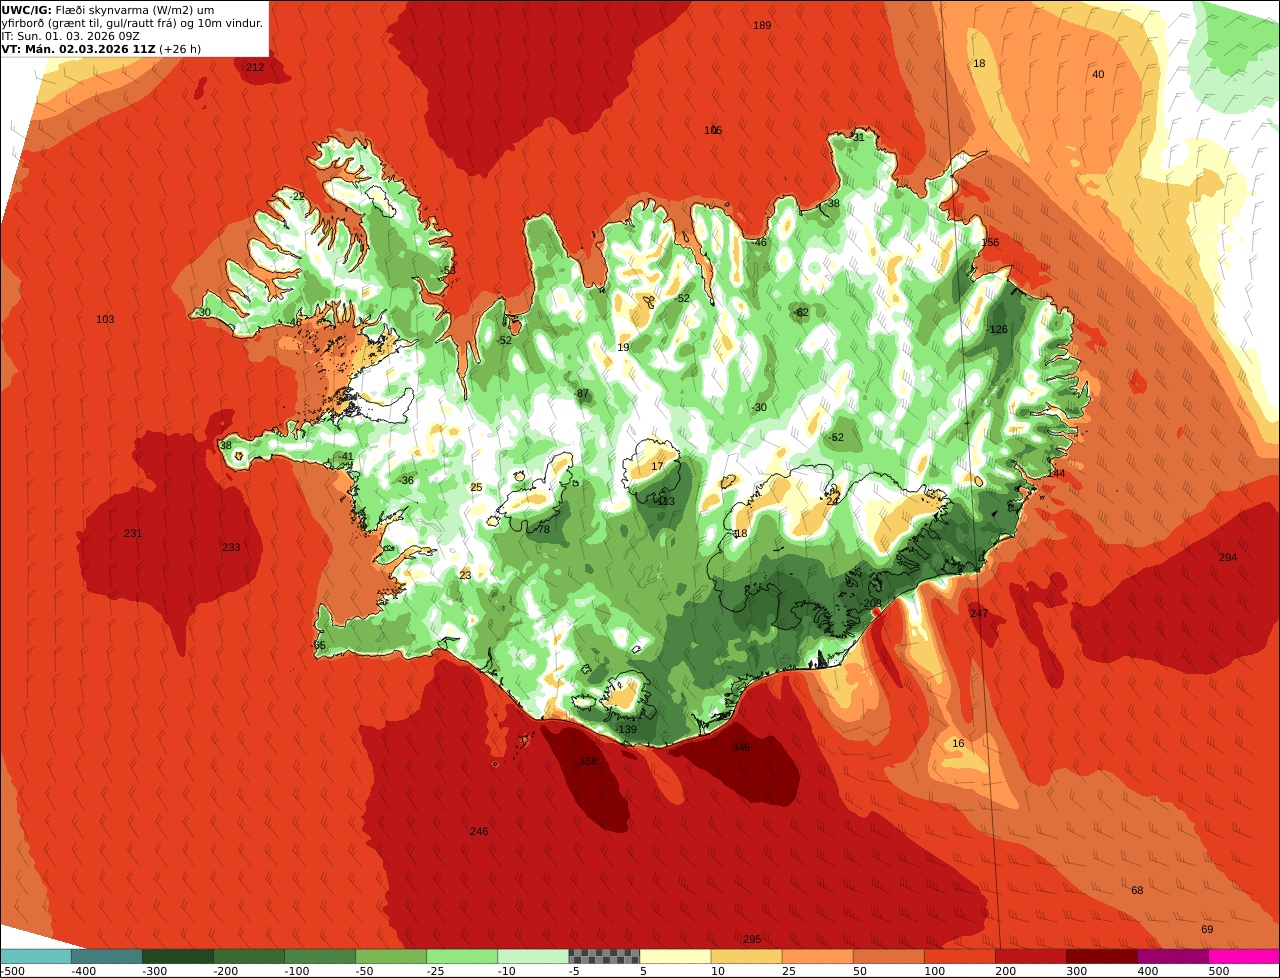Screen dimensions: 1280x978
Task: Click the flux value '78' on the map
Action: coord(544,529)
